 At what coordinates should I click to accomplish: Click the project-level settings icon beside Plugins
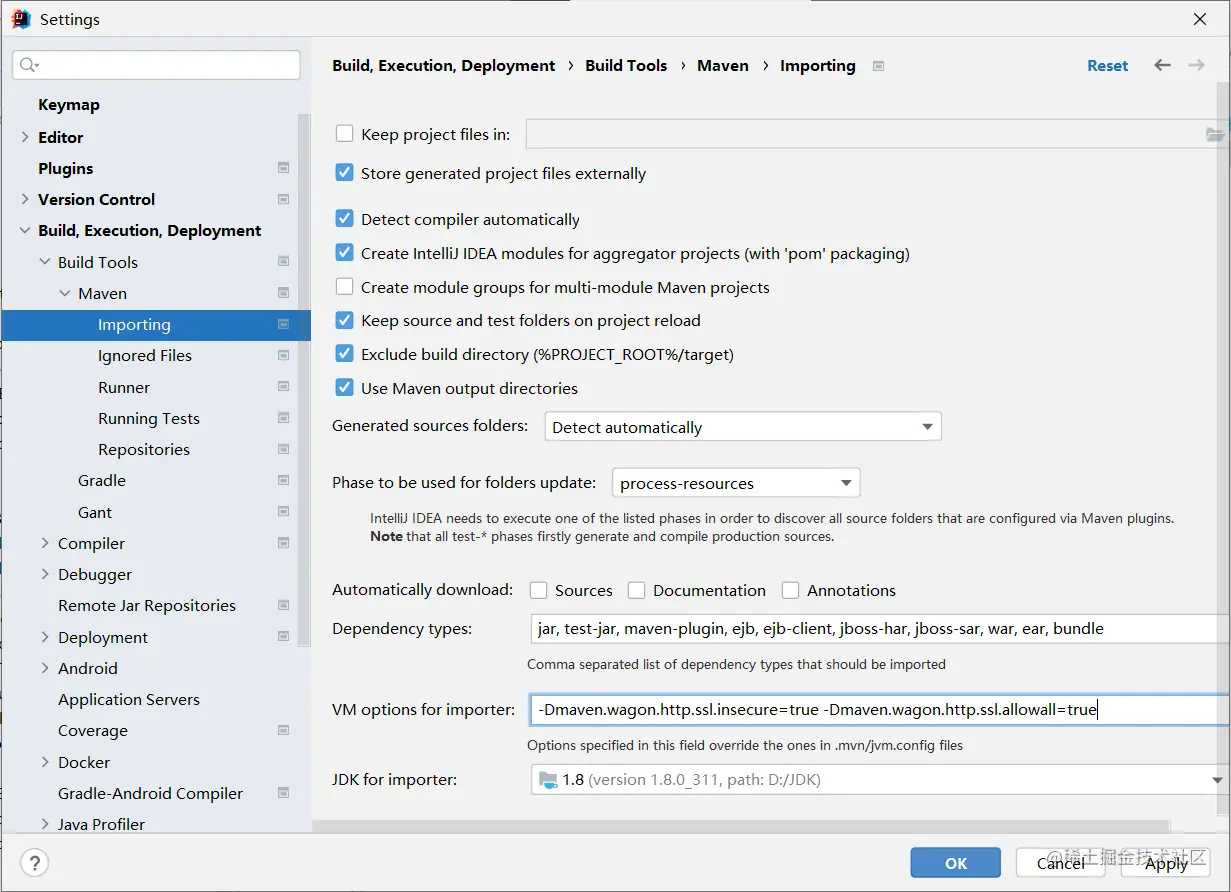(283, 168)
